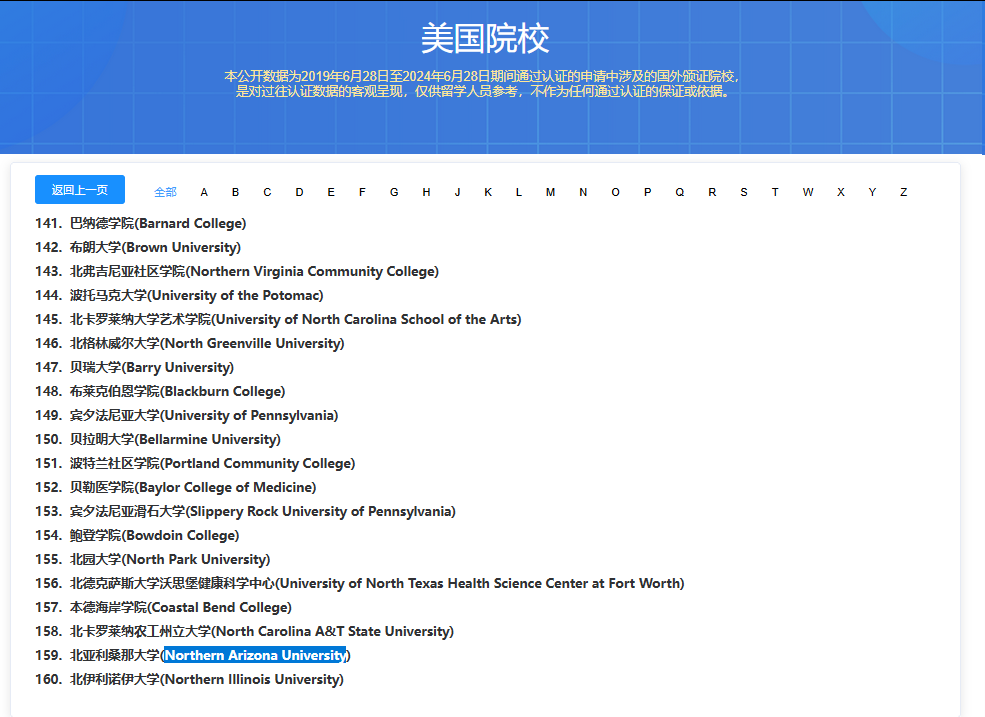This screenshot has height=717, width=985.
Task: Filter schools by letter M
Action: coord(550,192)
